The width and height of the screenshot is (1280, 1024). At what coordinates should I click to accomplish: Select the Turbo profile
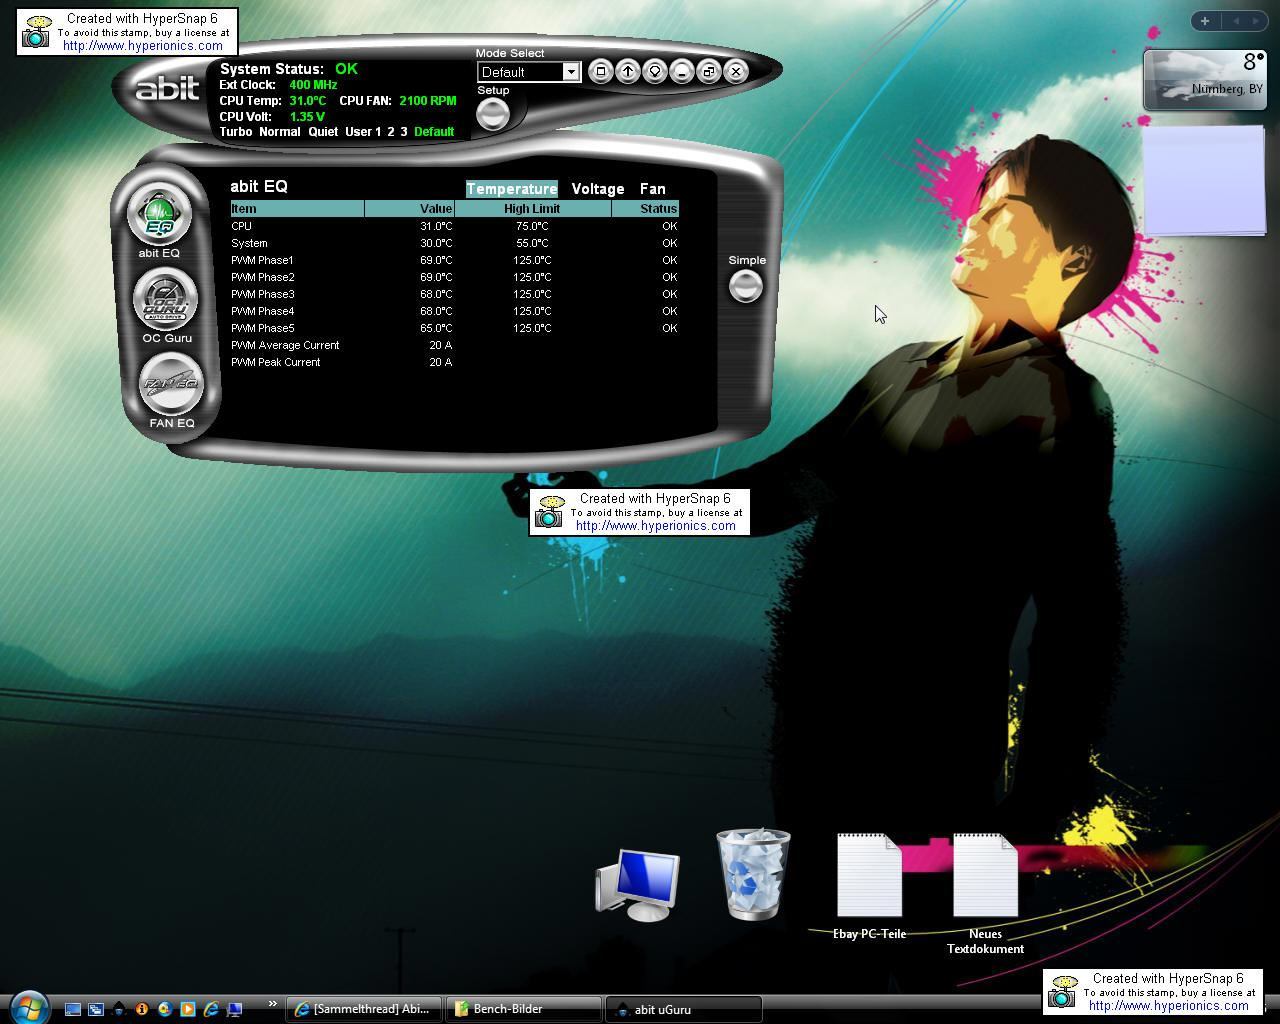[236, 132]
